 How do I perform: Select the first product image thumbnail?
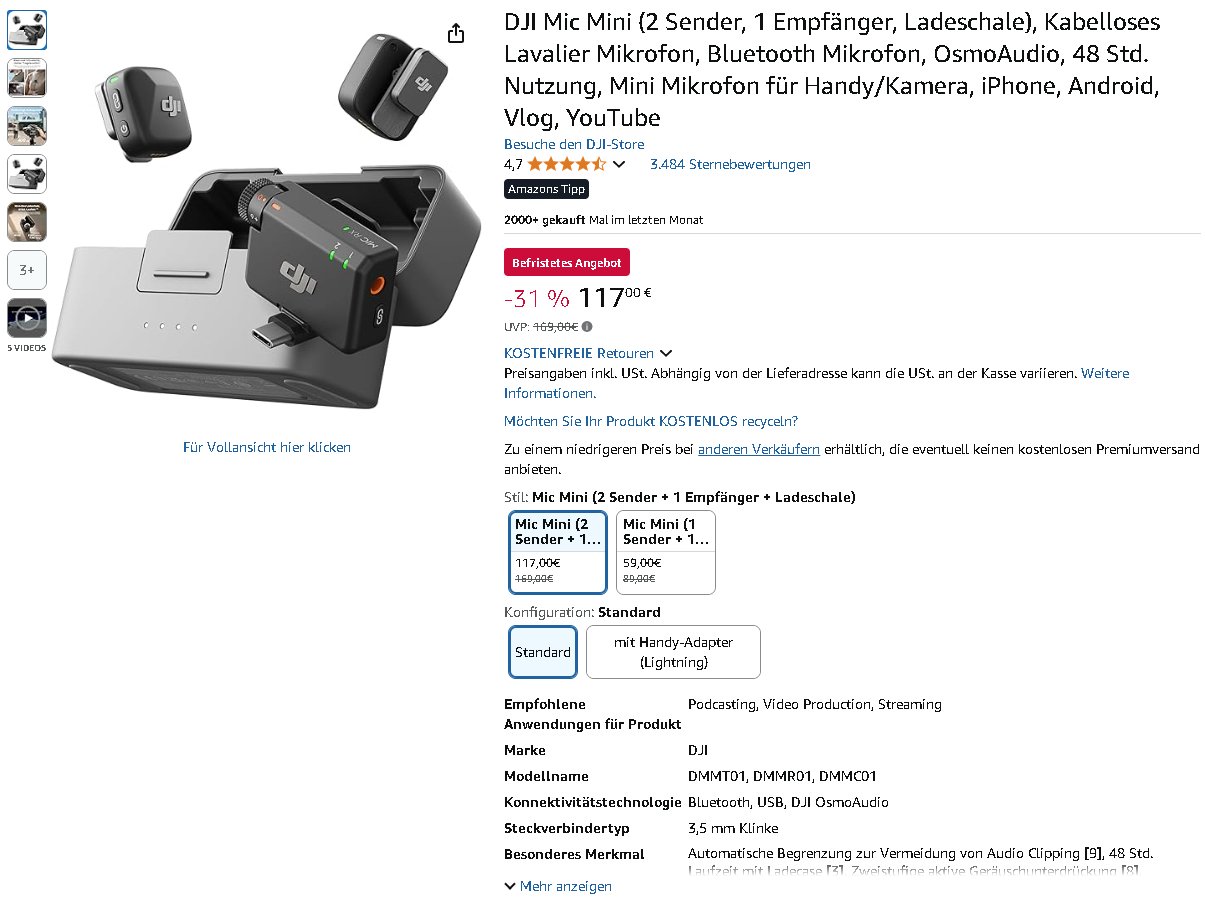pyautogui.click(x=27, y=30)
